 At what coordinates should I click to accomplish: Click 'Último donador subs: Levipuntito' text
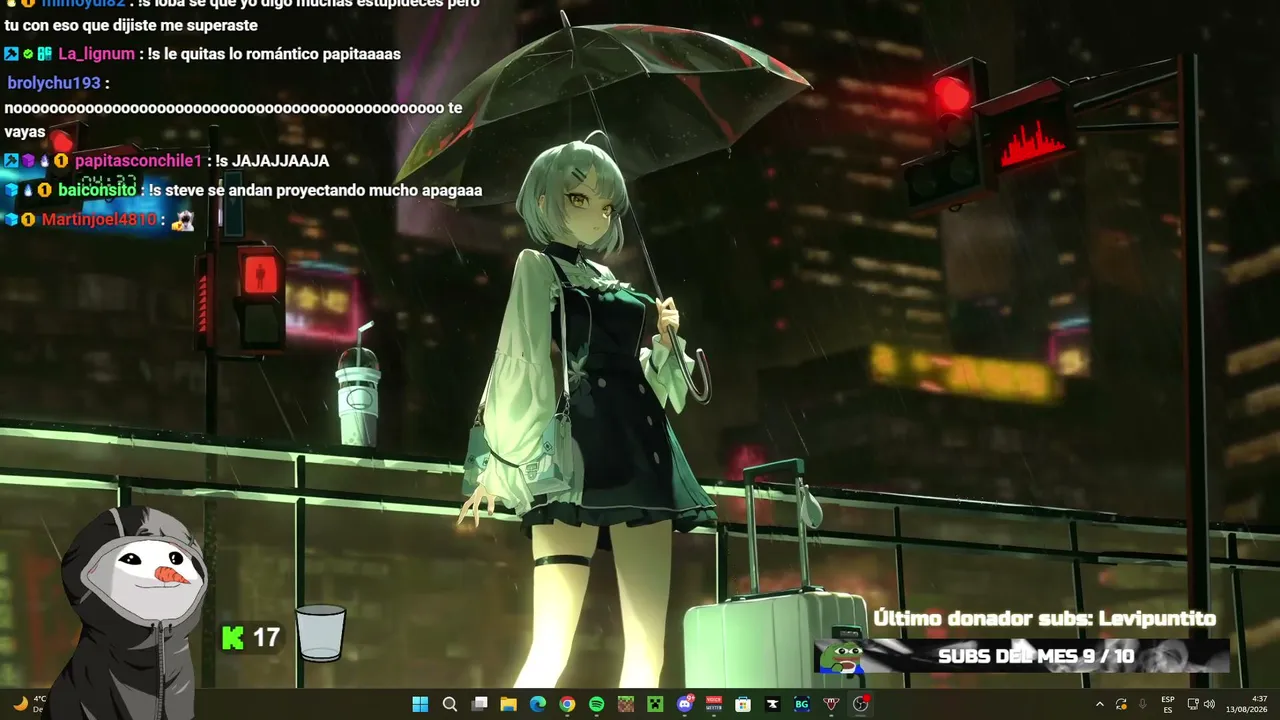click(1045, 619)
